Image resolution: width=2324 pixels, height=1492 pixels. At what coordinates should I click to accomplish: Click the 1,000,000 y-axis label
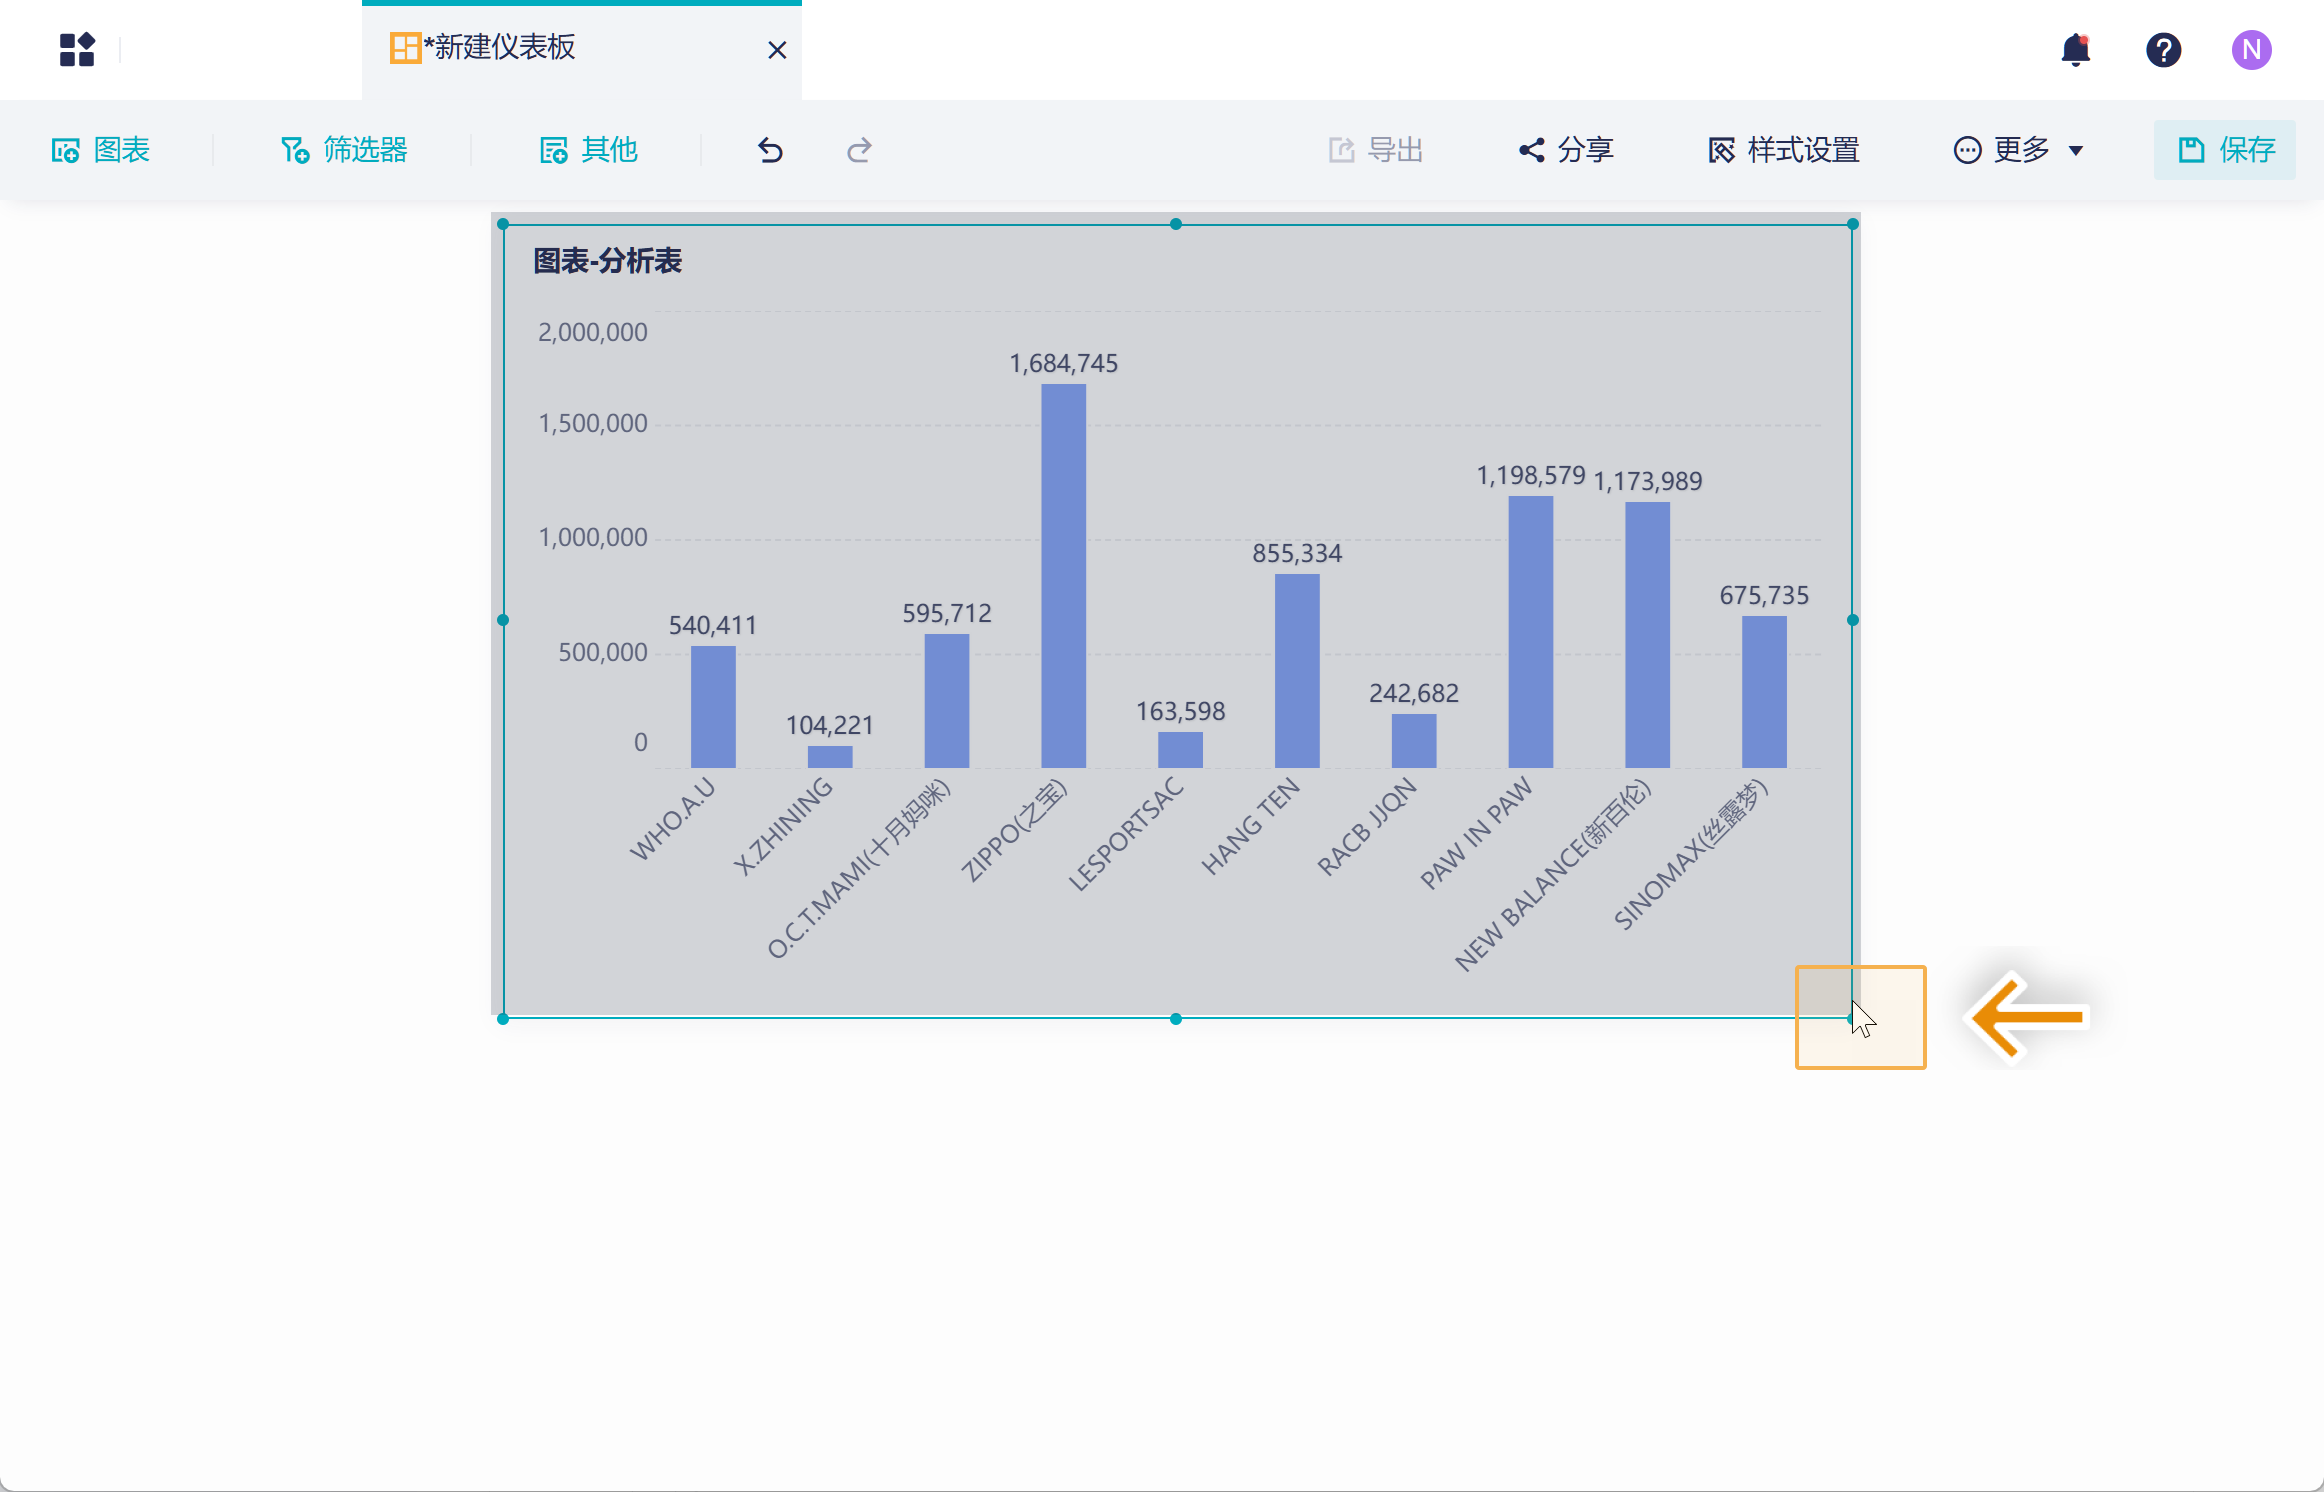click(593, 538)
